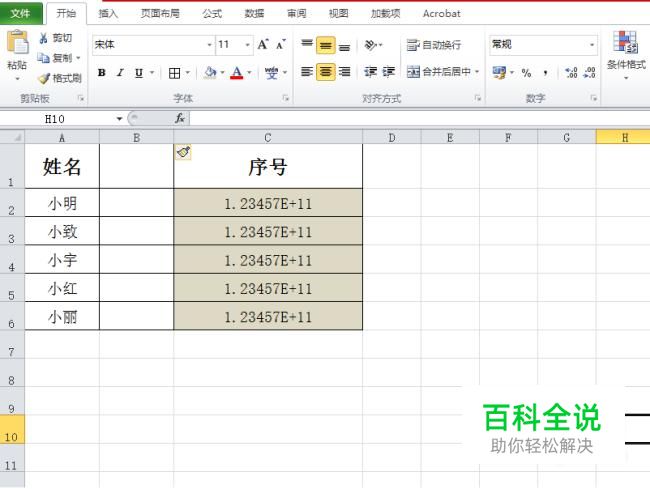Toggle middle vertical alignment
The image size is (650, 489).
[325, 45]
